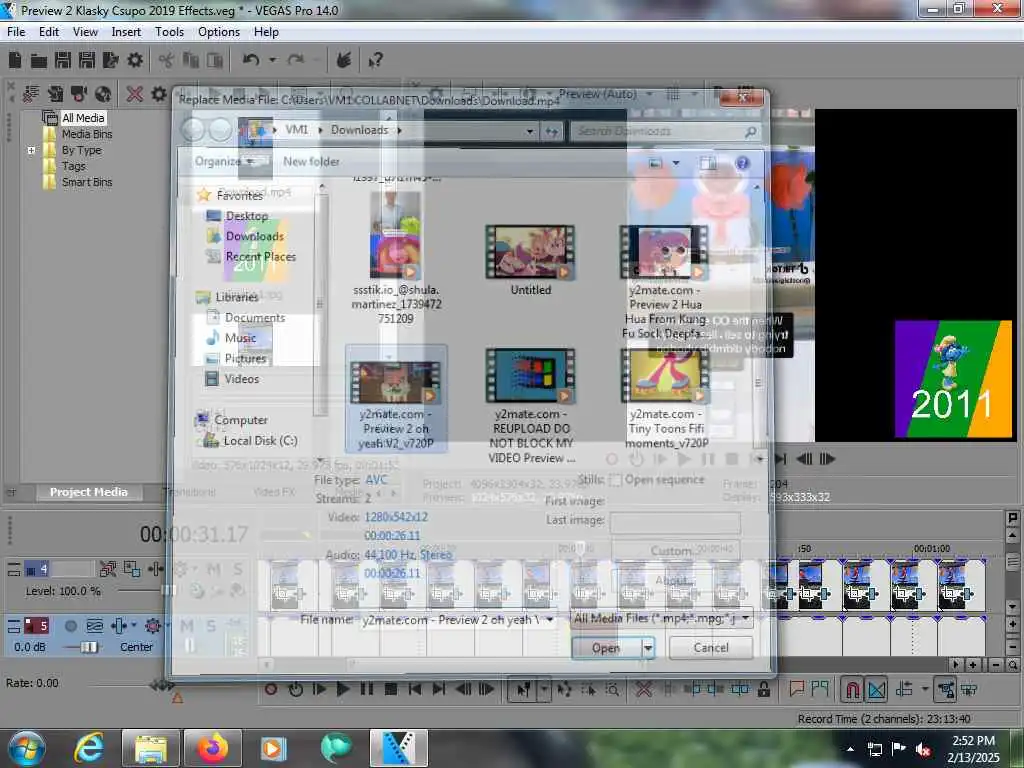Image resolution: width=1024 pixels, height=768 pixels.
Task: Click the Import Media icon in Project Media
Action: 55,95
